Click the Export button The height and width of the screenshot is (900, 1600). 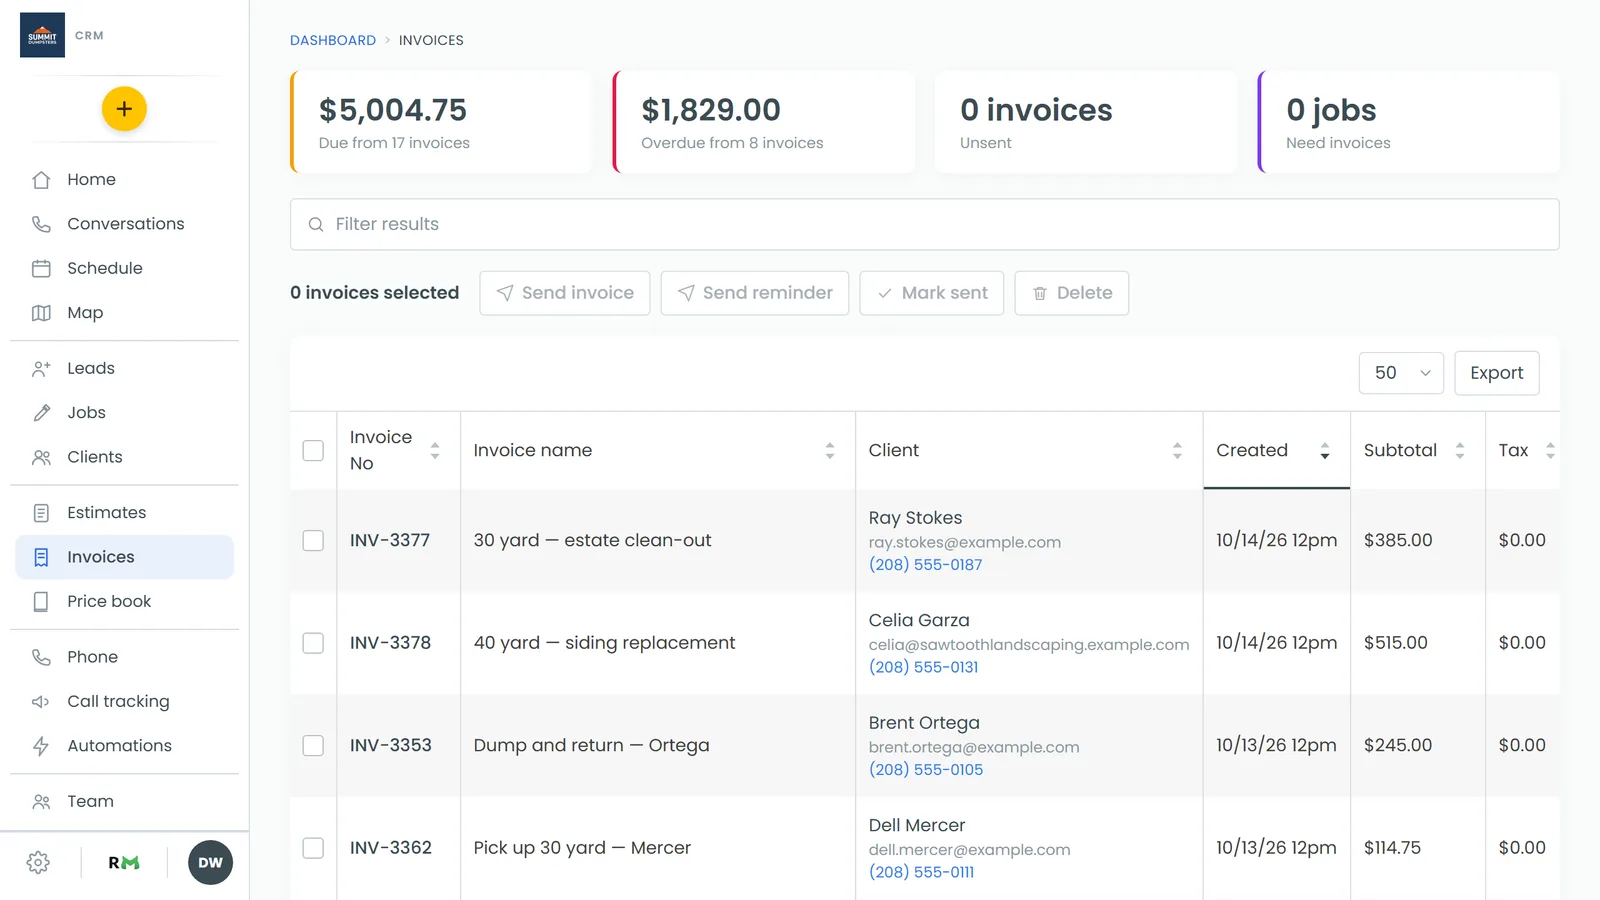click(1497, 373)
